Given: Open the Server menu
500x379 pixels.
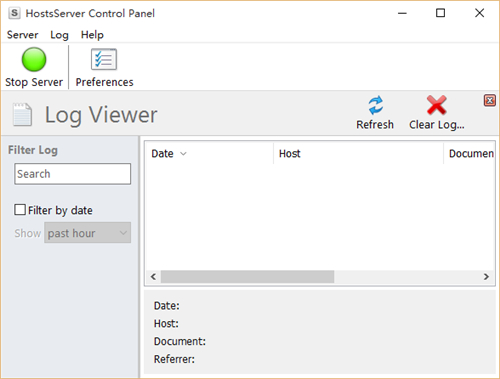Looking at the screenshot, I should (23, 35).
